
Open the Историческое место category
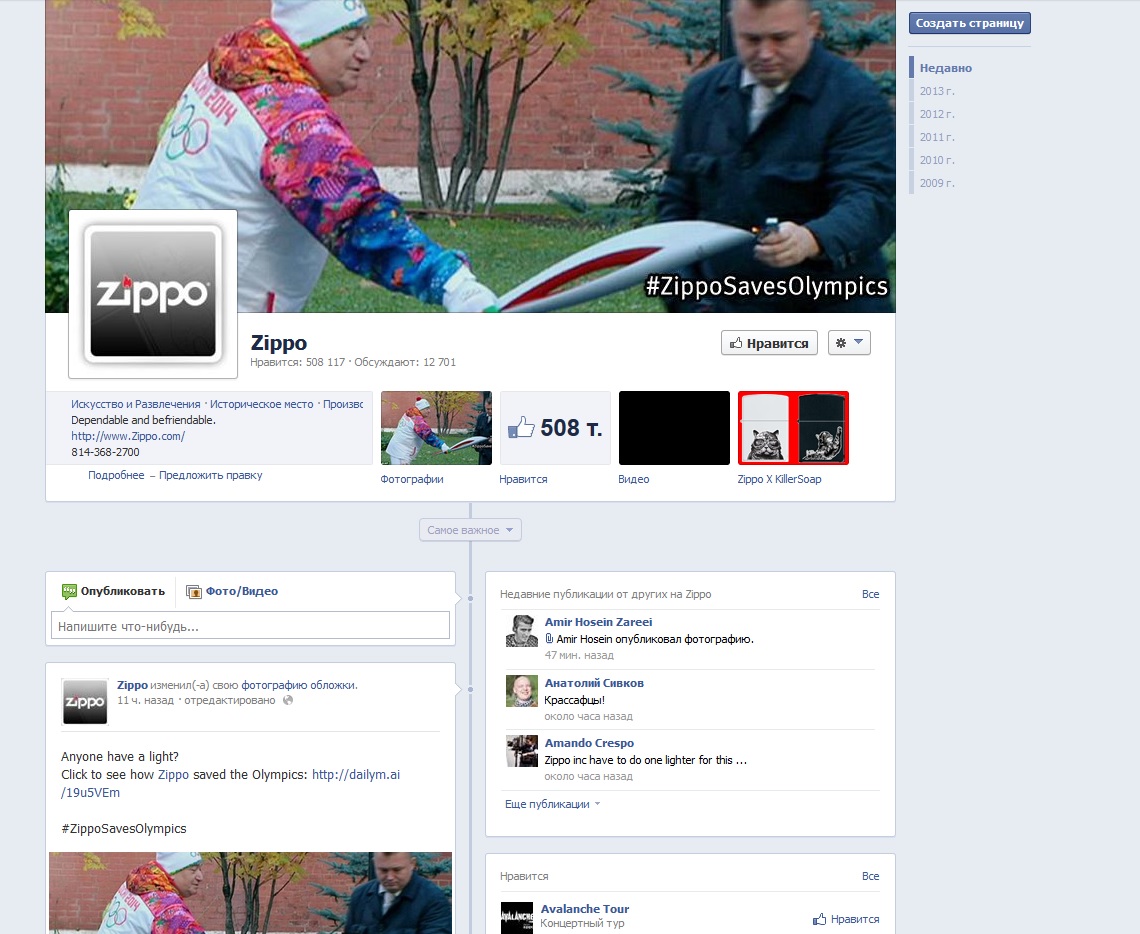262,404
